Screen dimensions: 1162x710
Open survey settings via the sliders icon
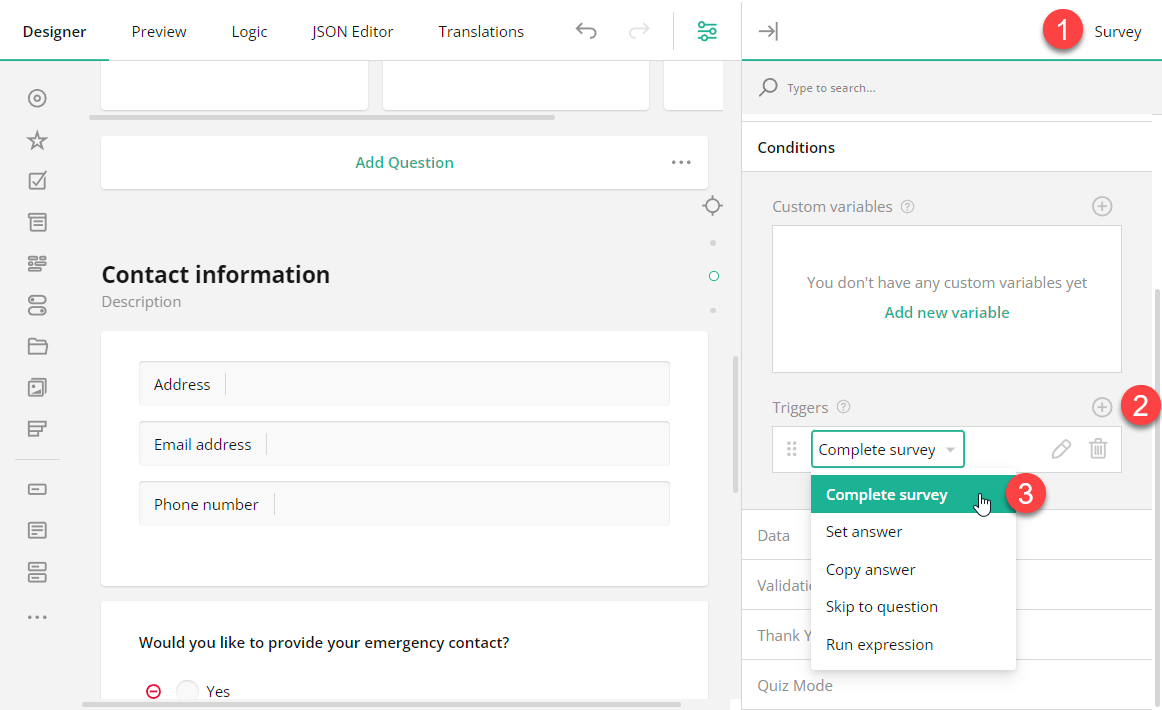coord(707,31)
